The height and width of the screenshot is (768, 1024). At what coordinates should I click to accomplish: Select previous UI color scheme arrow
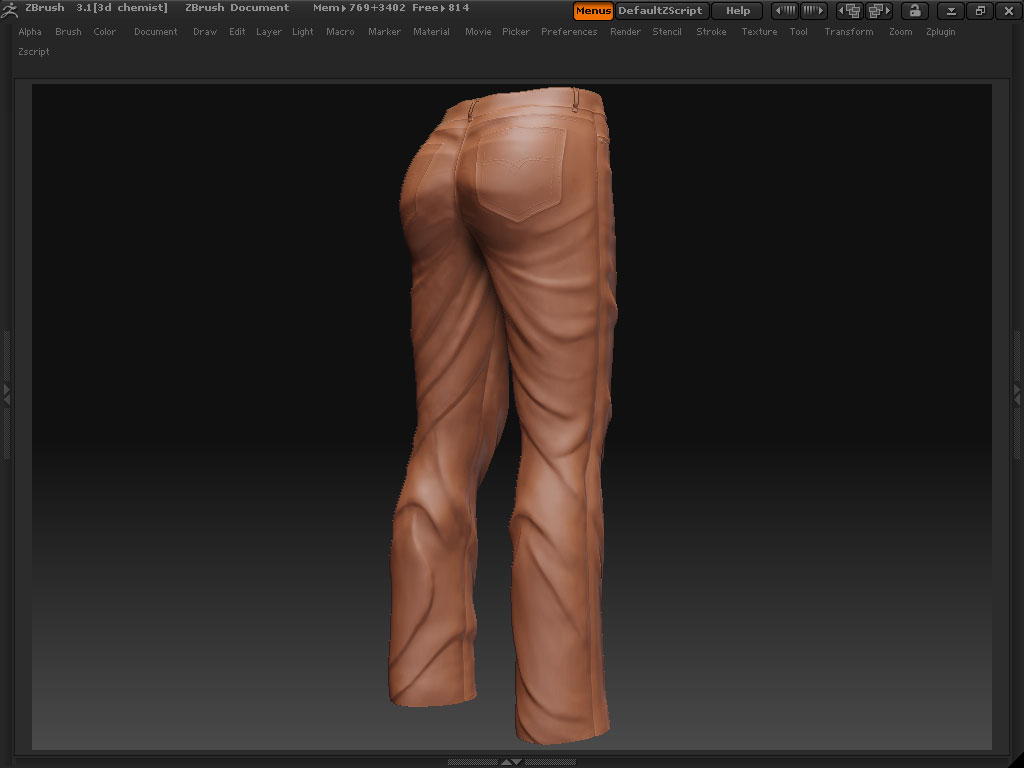(785, 10)
